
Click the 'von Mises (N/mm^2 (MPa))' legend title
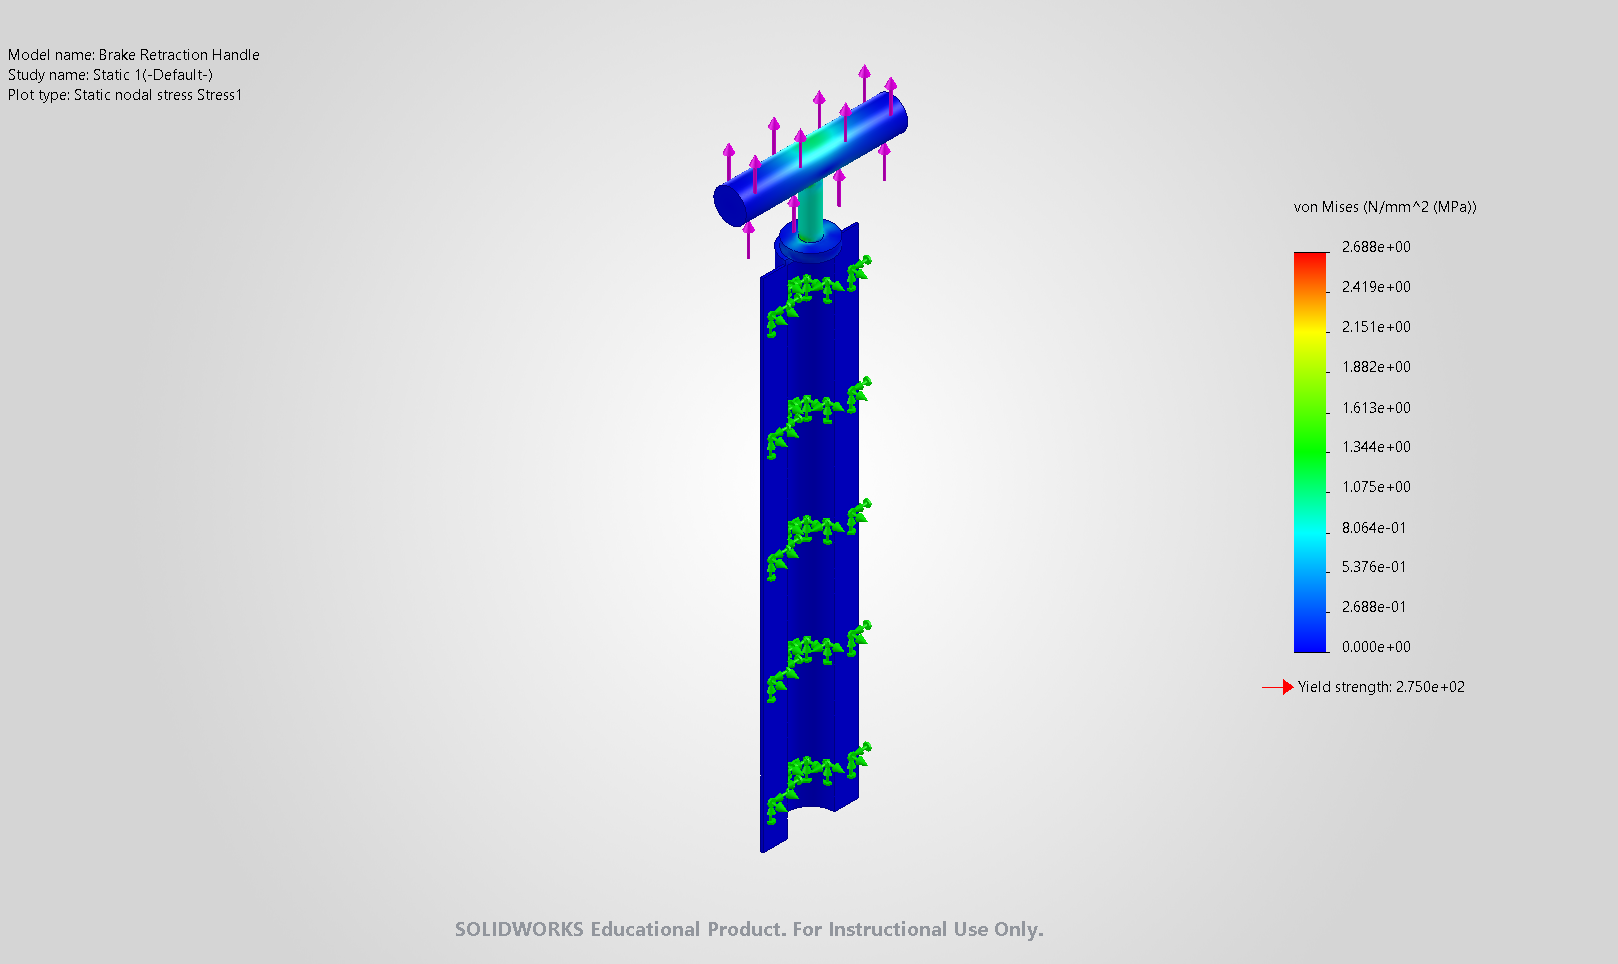pos(1385,207)
